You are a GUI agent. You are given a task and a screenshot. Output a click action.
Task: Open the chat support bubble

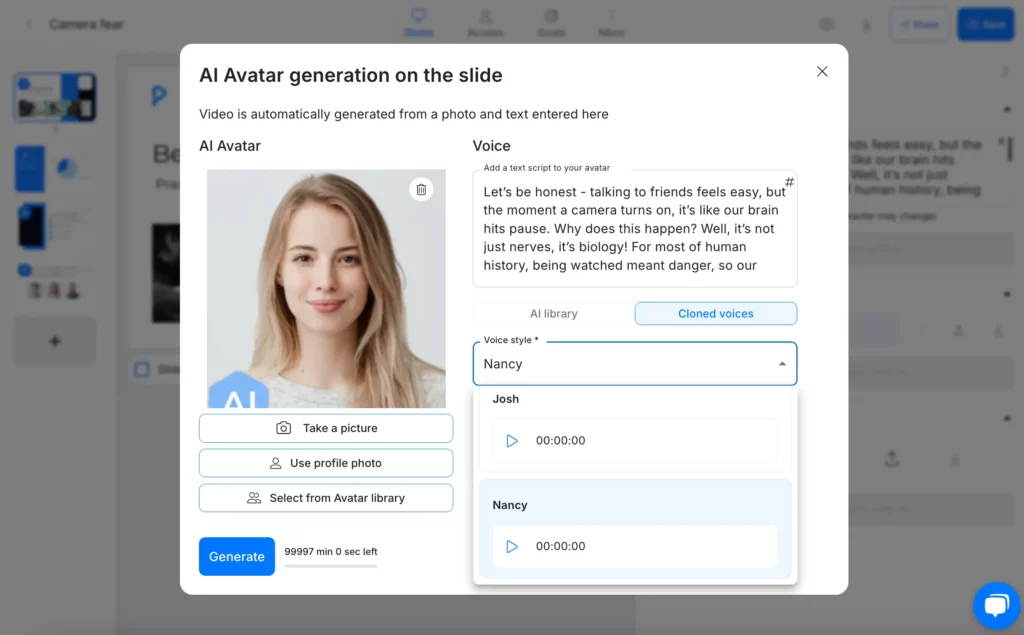(x=996, y=605)
